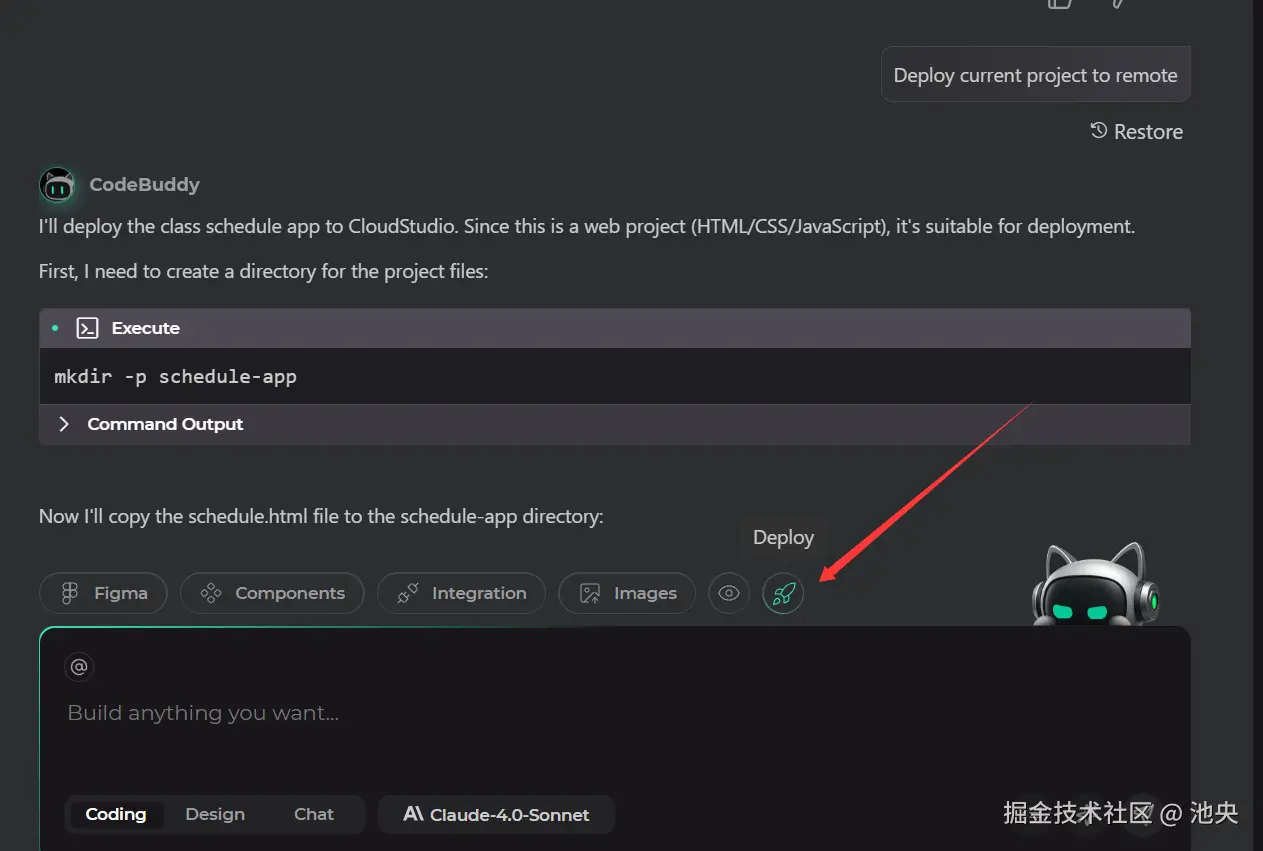Switch to the Design tab
This screenshot has height=851, width=1263.
click(215, 814)
